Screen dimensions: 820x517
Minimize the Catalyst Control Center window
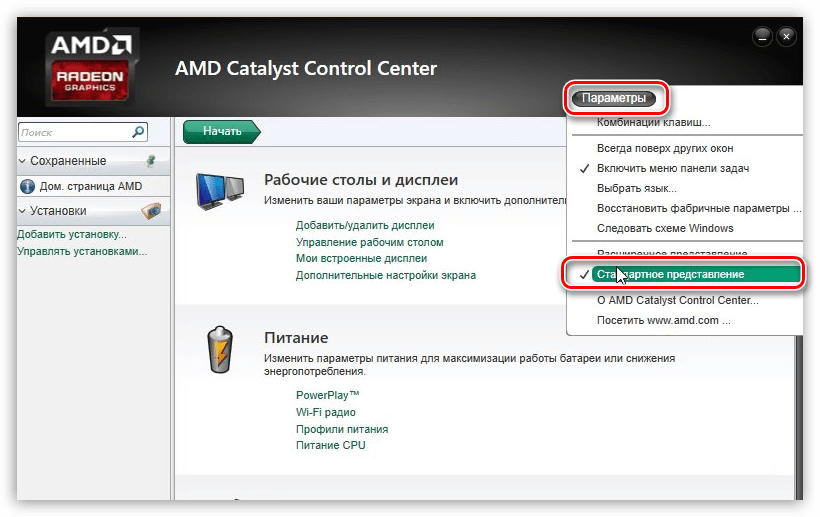pos(762,37)
